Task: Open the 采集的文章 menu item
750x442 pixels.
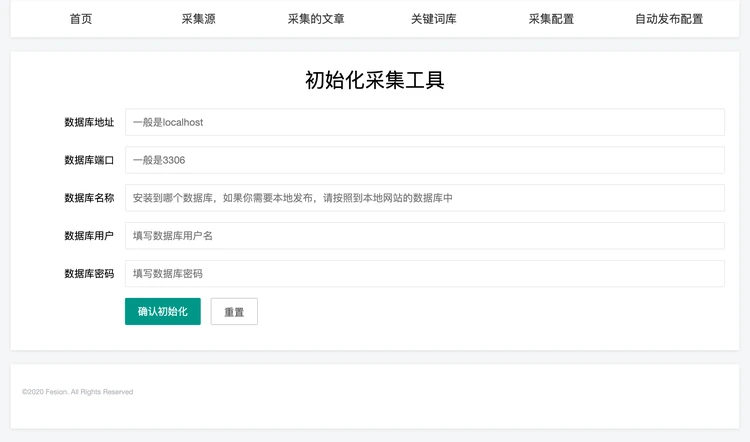Action: point(316,19)
